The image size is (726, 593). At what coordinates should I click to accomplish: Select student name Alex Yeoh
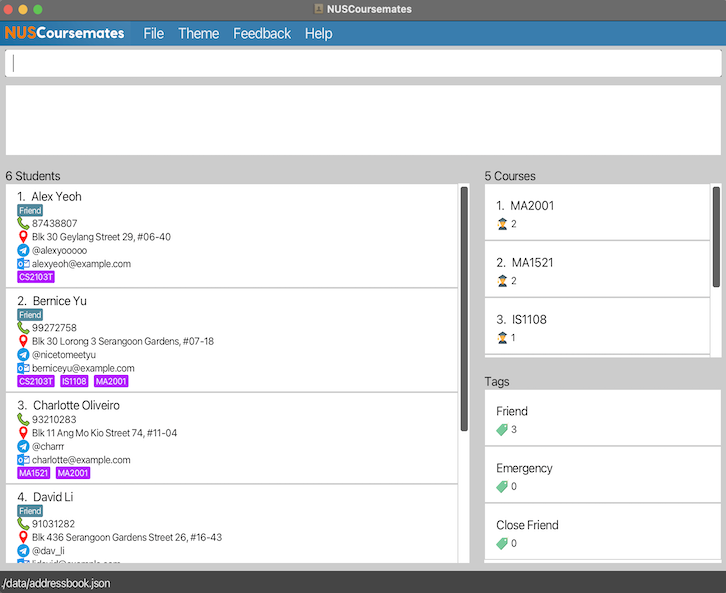pyautogui.click(x=56, y=197)
